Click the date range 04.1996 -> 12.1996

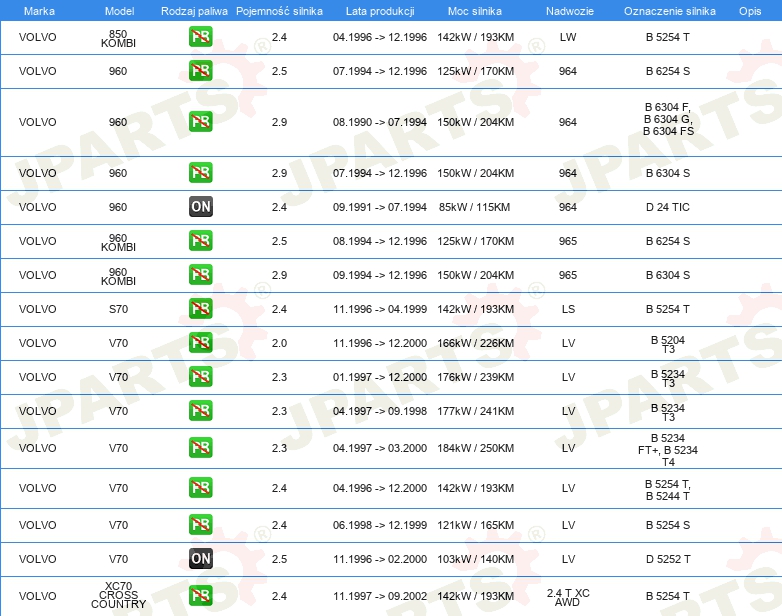(380, 37)
